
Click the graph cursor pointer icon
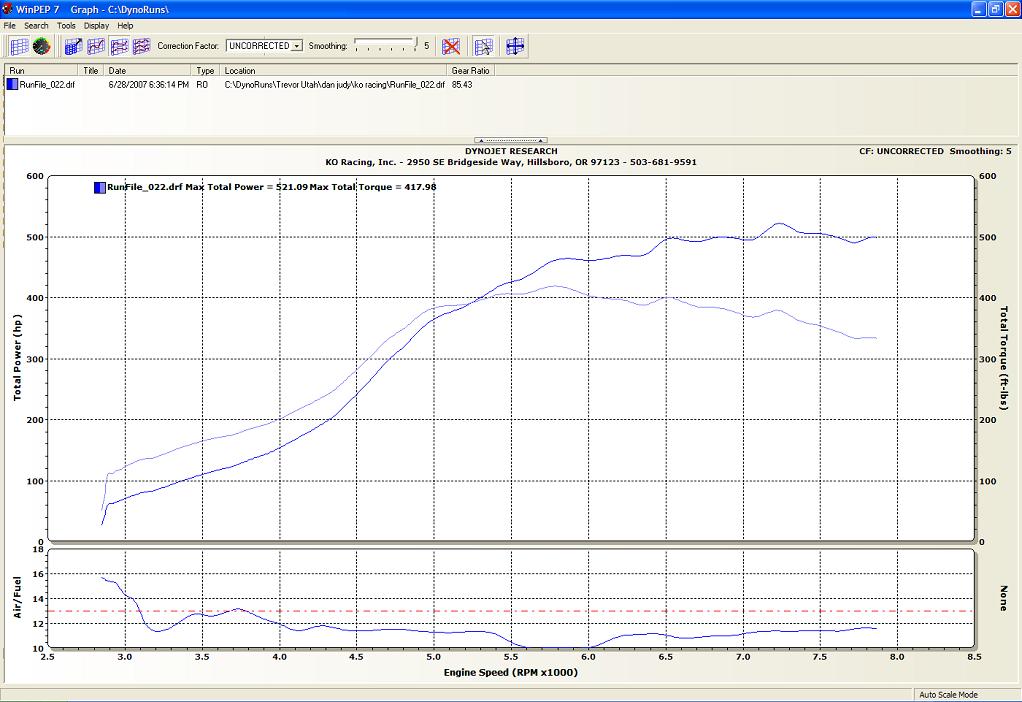coord(484,46)
